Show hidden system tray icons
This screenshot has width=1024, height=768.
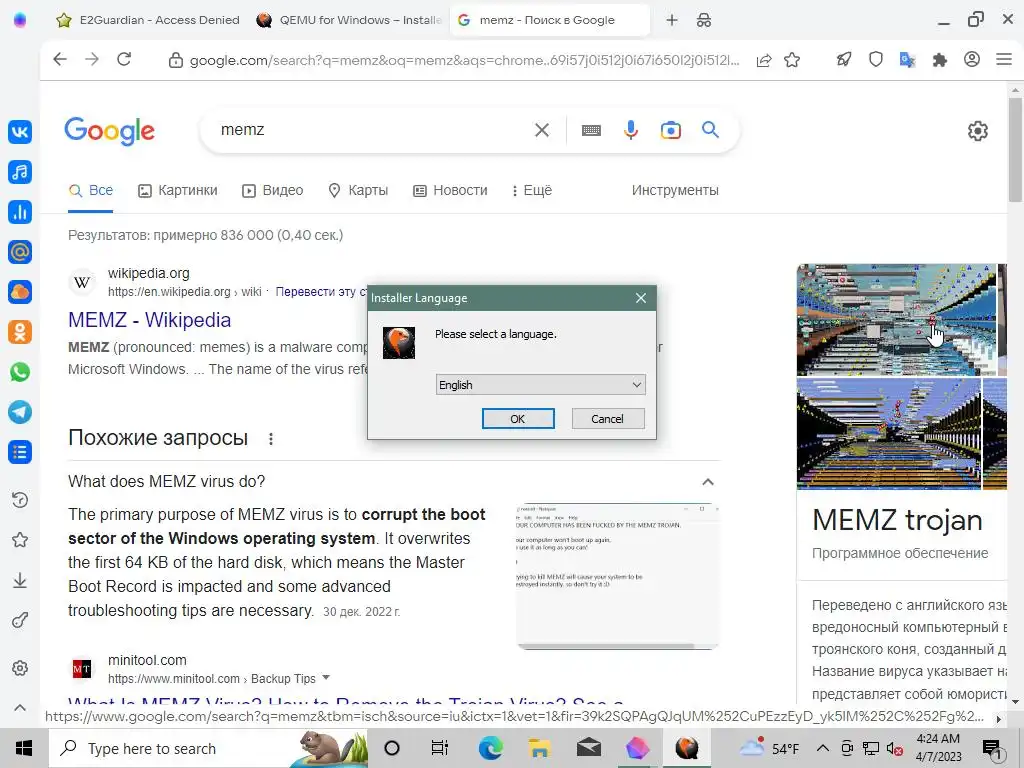(823, 748)
